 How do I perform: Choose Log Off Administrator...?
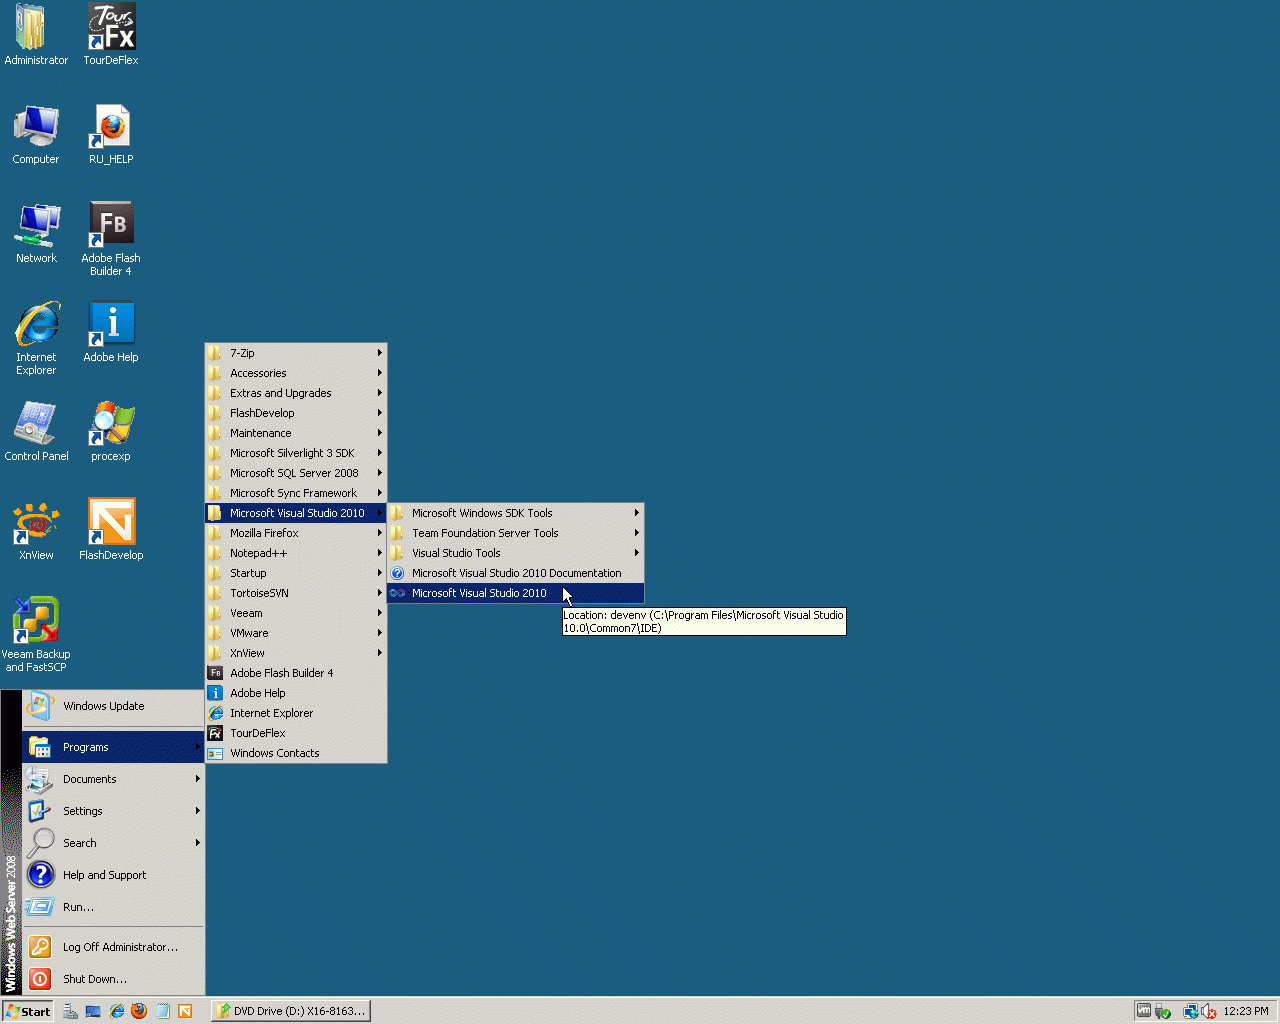click(x=113, y=947)
